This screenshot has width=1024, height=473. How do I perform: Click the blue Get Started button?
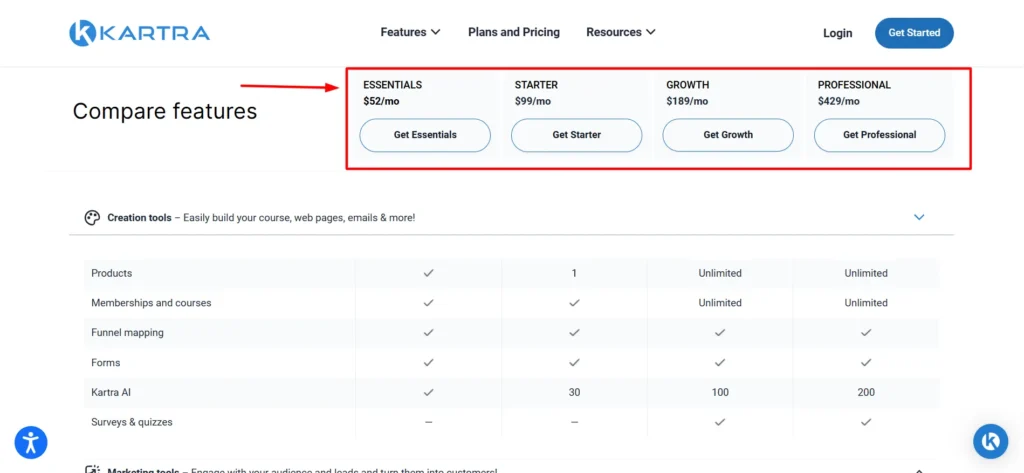point(914,33)
